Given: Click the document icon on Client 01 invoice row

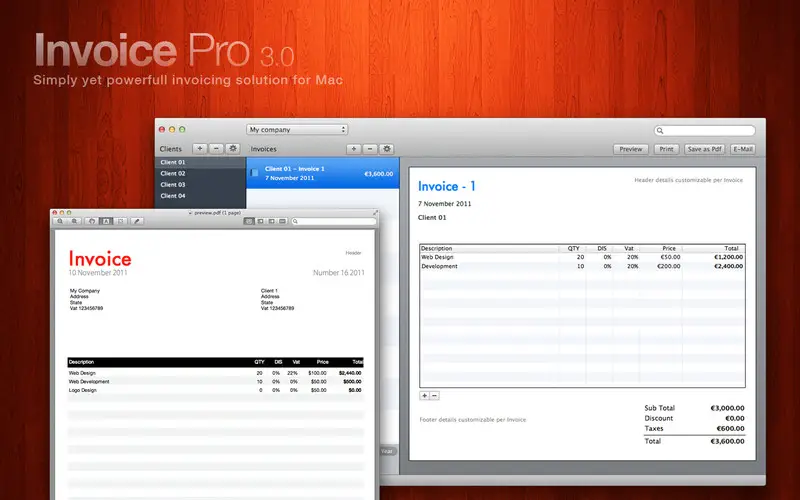Looking at the screenshot, I should 254,173.
